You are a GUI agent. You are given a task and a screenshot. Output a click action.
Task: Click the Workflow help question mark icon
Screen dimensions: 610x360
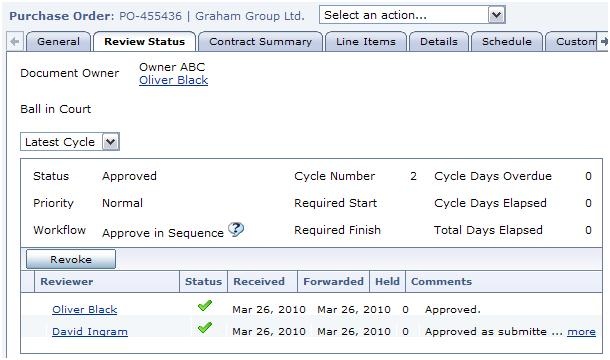(236, 229)
